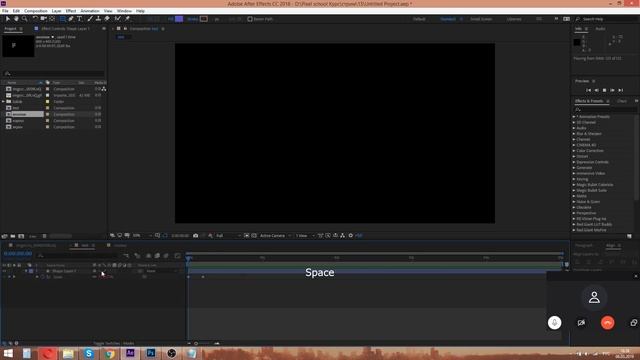Toggle the camera in call overlay
Image resolution: width=640 pixels, height=360 pixels.
pyautogui.click(x=581, y=323)
